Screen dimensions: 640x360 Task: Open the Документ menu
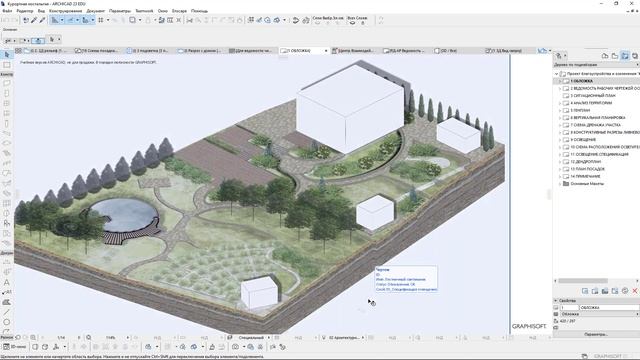(96, 11)
